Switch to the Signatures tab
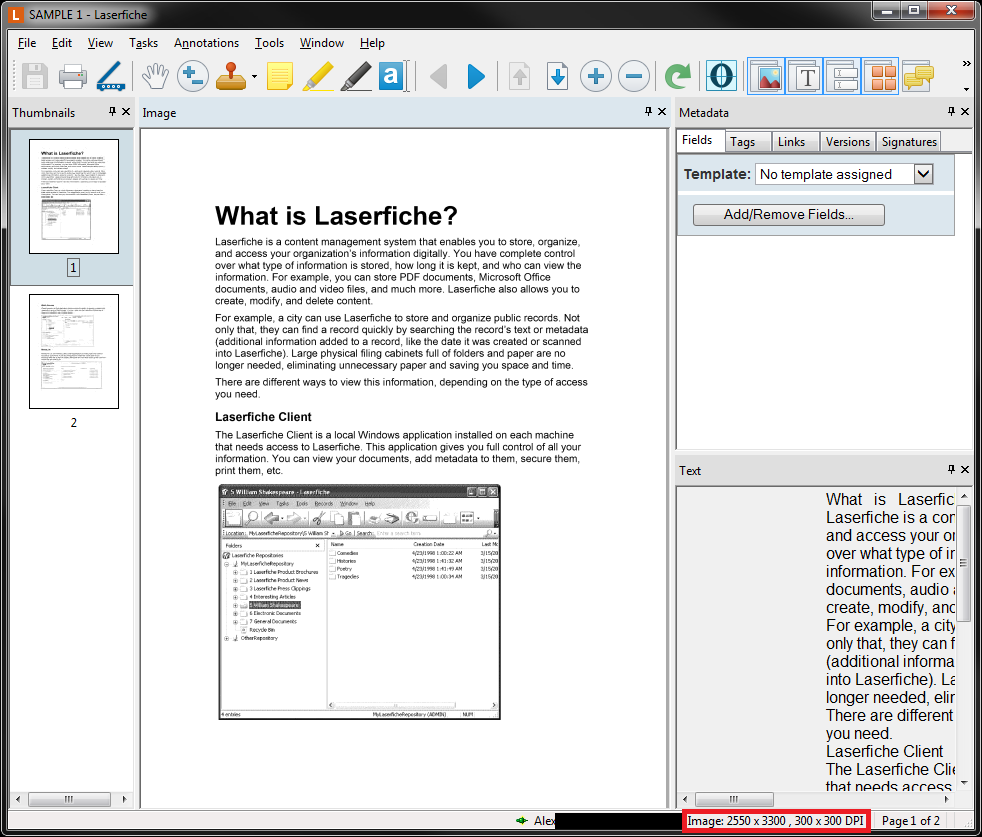 [909, 142]
